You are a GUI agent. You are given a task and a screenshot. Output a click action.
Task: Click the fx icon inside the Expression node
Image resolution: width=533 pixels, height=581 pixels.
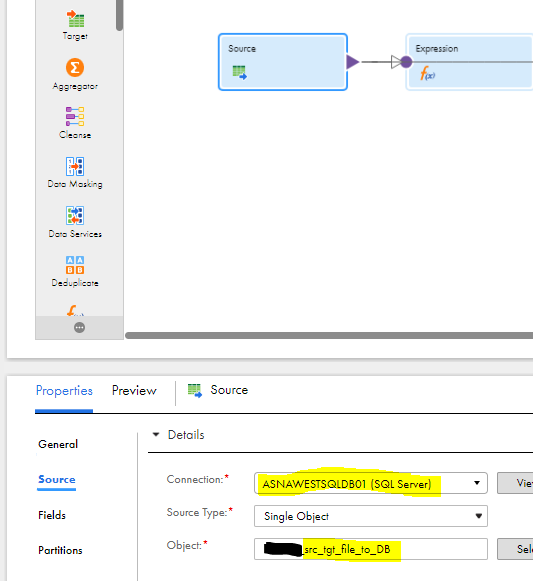coord(427,73)
